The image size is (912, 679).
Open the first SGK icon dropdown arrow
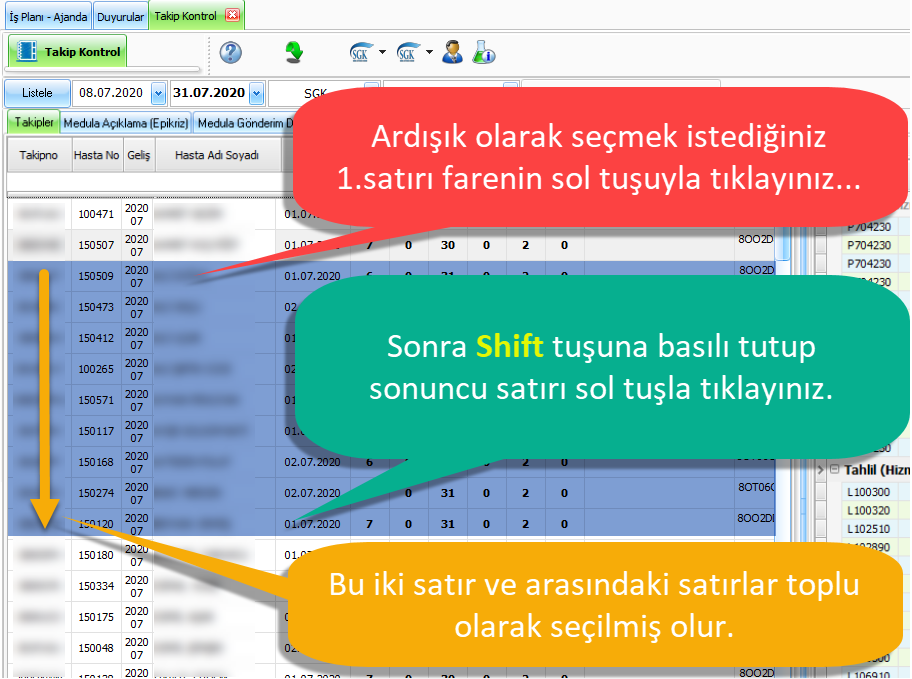coord(382,52)
